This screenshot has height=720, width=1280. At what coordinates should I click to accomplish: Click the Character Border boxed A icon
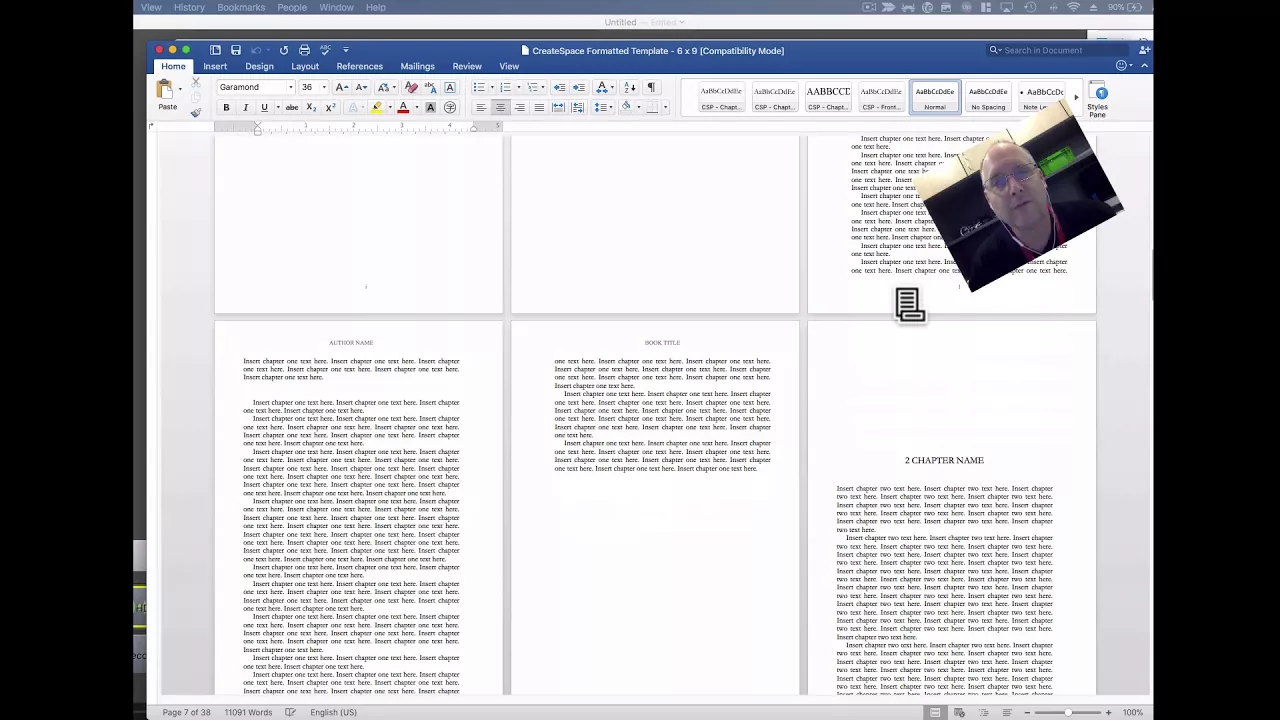450,87
